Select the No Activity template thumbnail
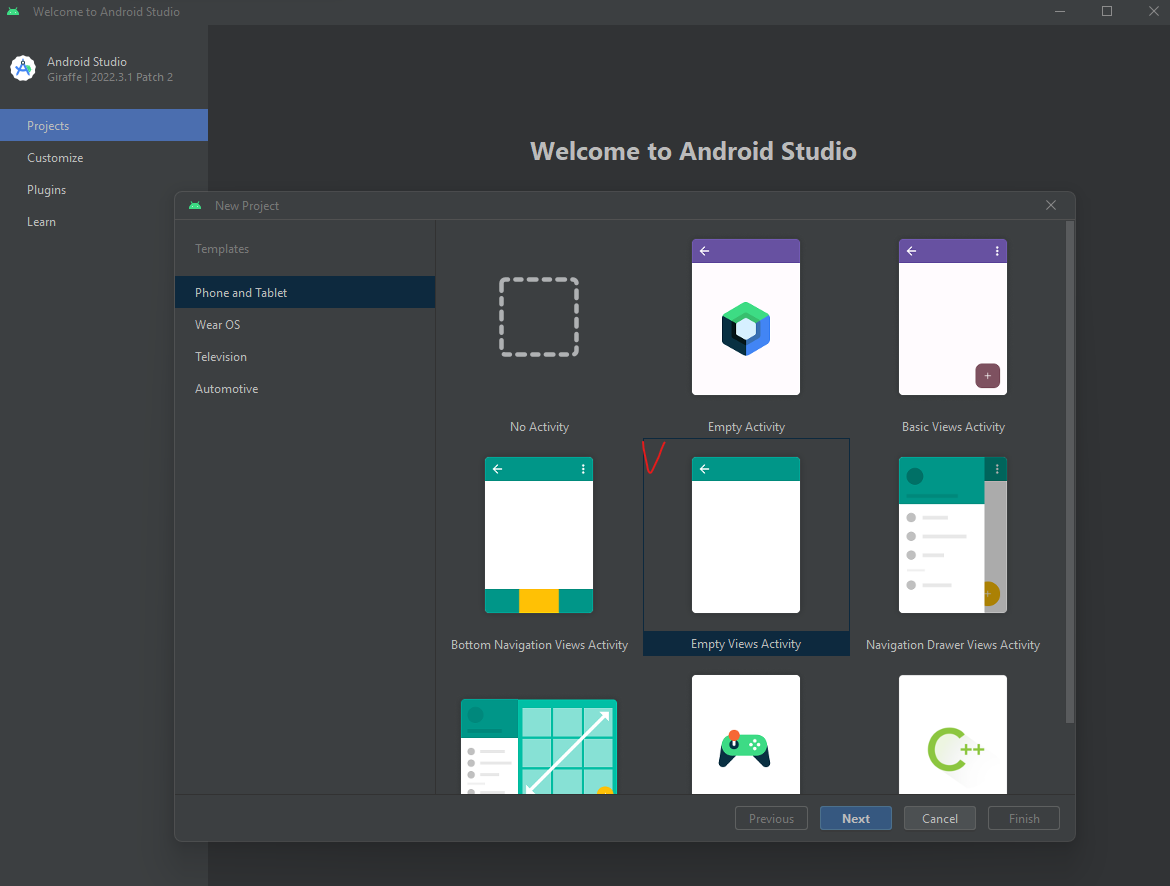 click(x=539, y=317)
